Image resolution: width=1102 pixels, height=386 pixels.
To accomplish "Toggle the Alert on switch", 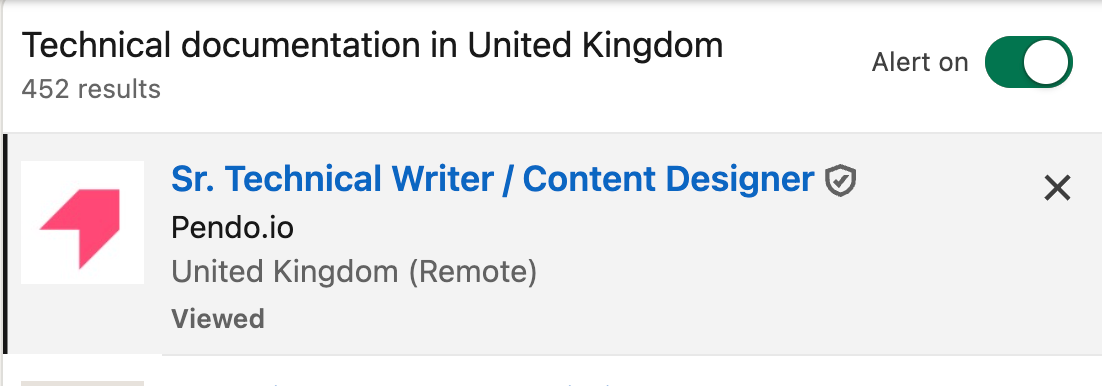I will [x=1028, y=63].
